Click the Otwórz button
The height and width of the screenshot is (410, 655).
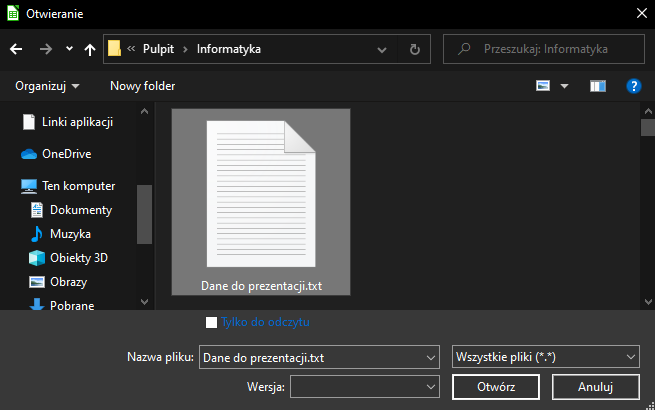[x=496, y=387]
